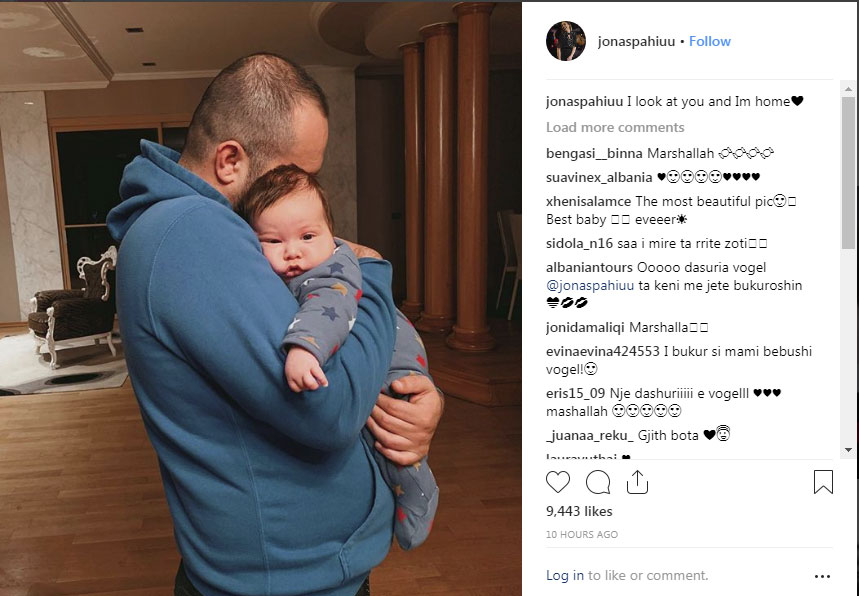Follow the jonaspahiuu account
The image size is (859, 596).
tap(709, 41)
